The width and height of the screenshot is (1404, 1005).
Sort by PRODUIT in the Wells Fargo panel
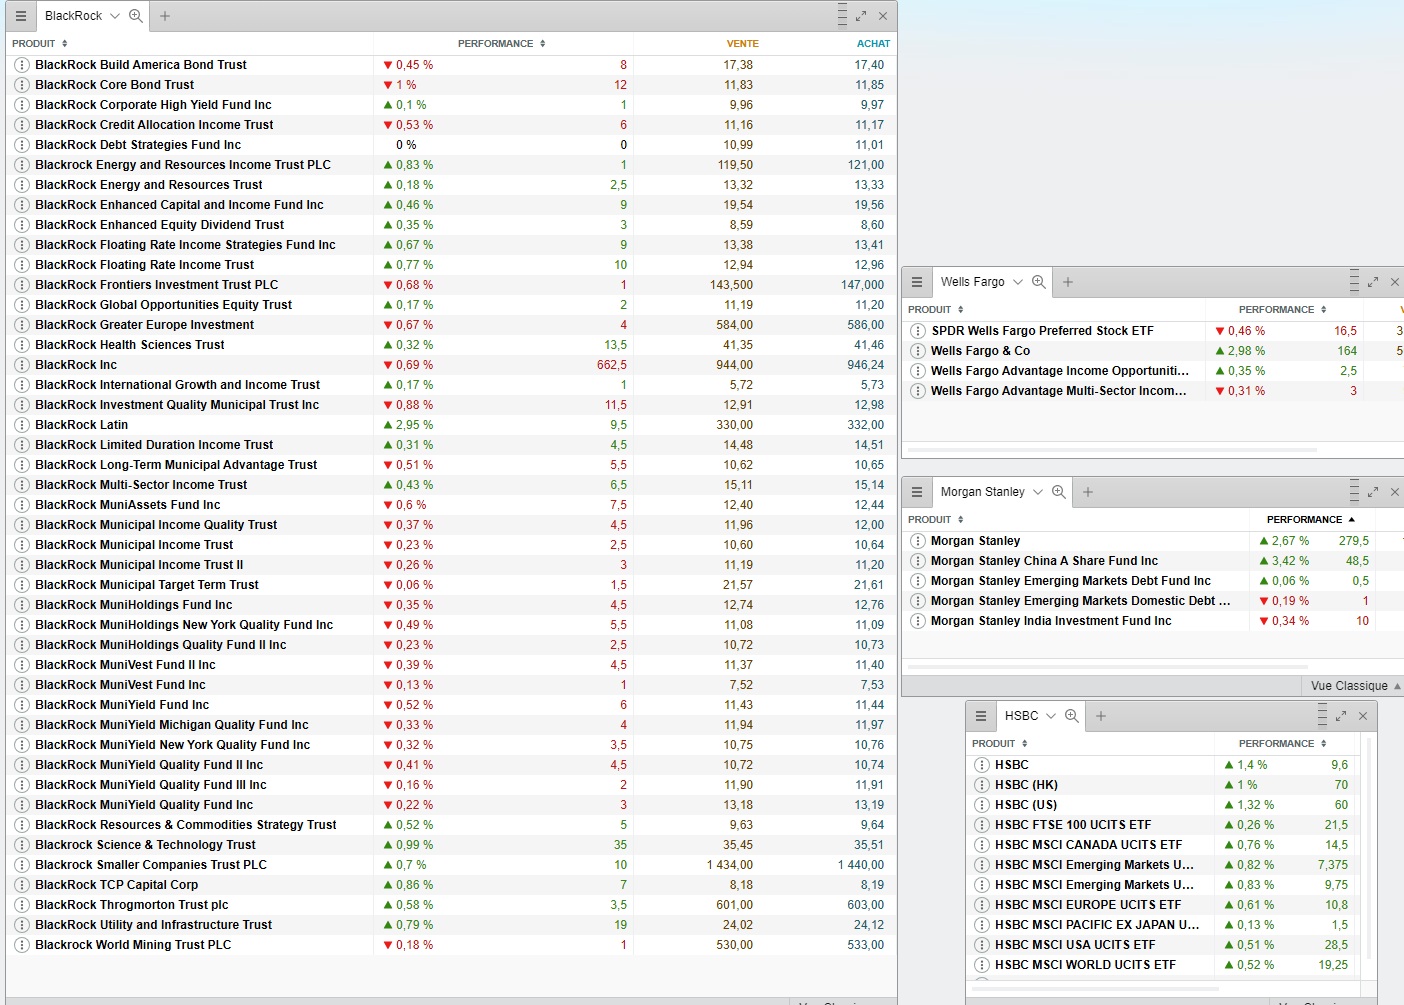point(936,310)
